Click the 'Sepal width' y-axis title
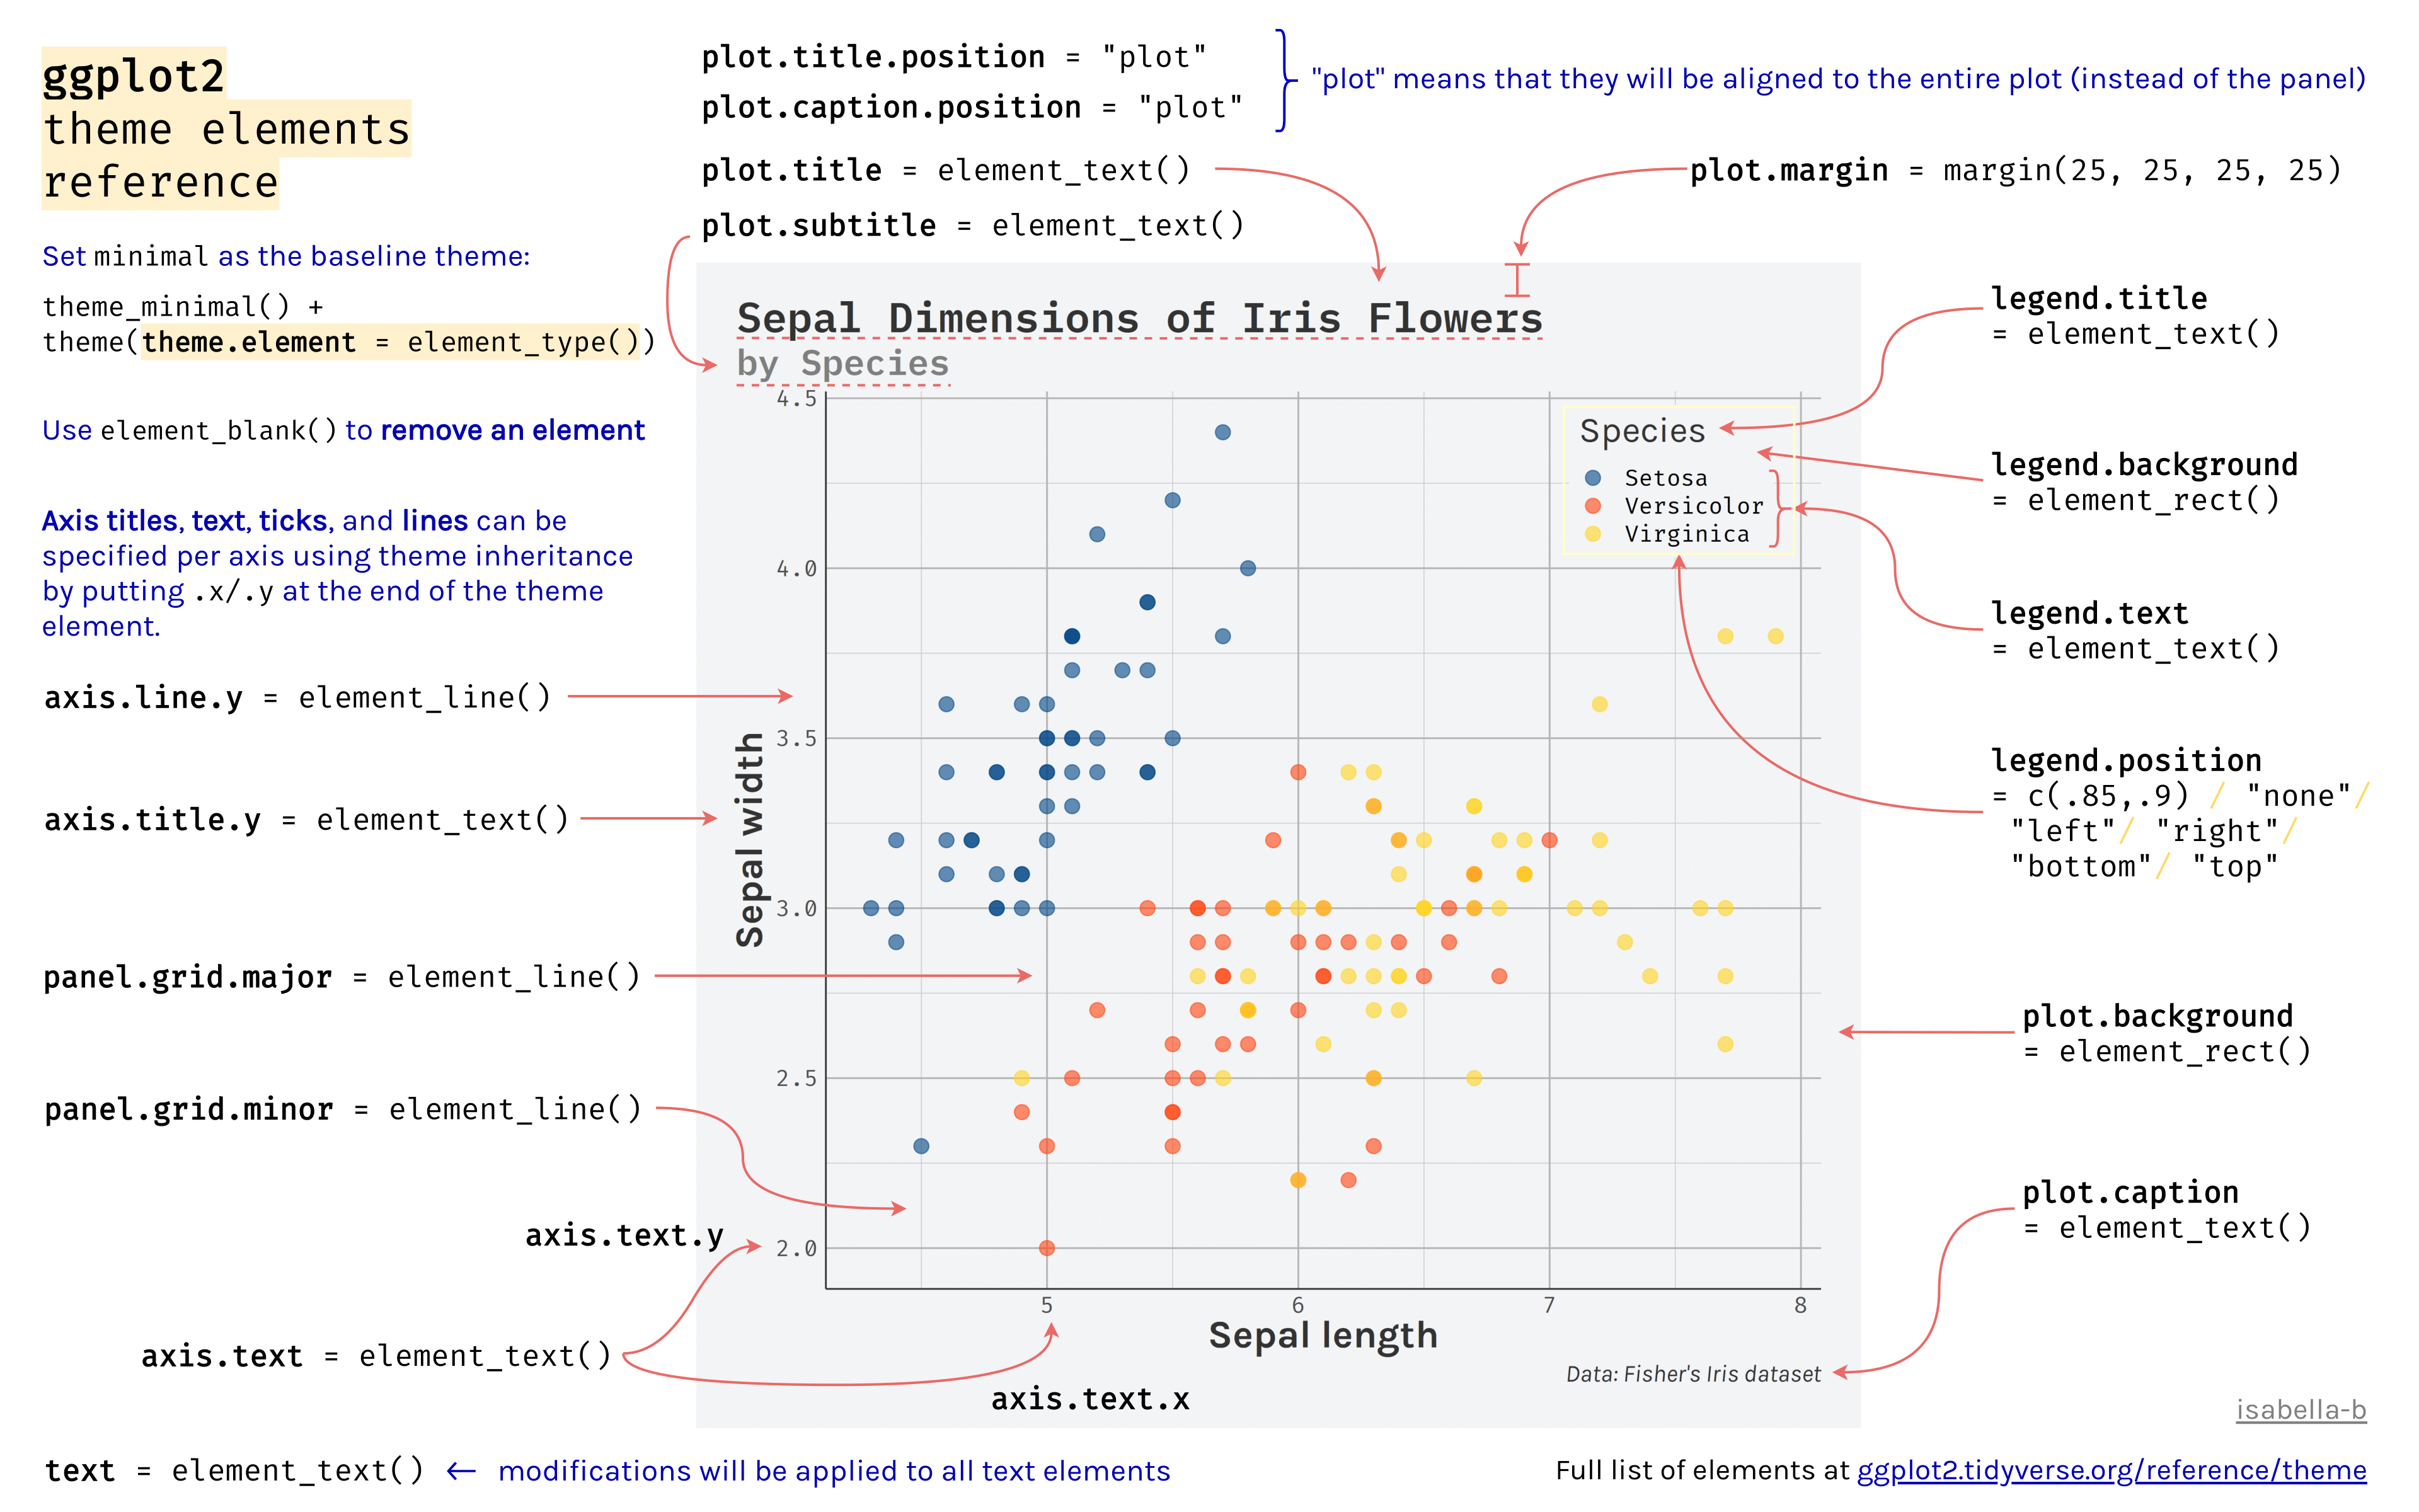The image size is (2419, 1512). coord(750,840)
